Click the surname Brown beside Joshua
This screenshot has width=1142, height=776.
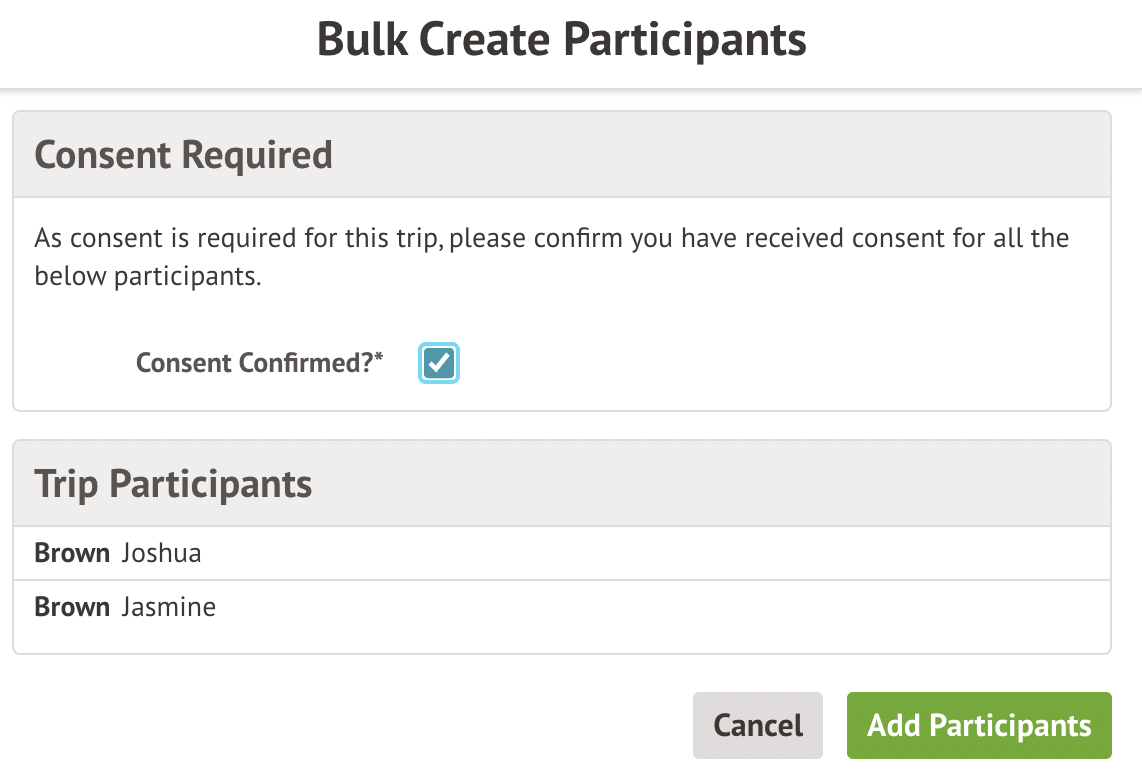click(x=72, y=553)
